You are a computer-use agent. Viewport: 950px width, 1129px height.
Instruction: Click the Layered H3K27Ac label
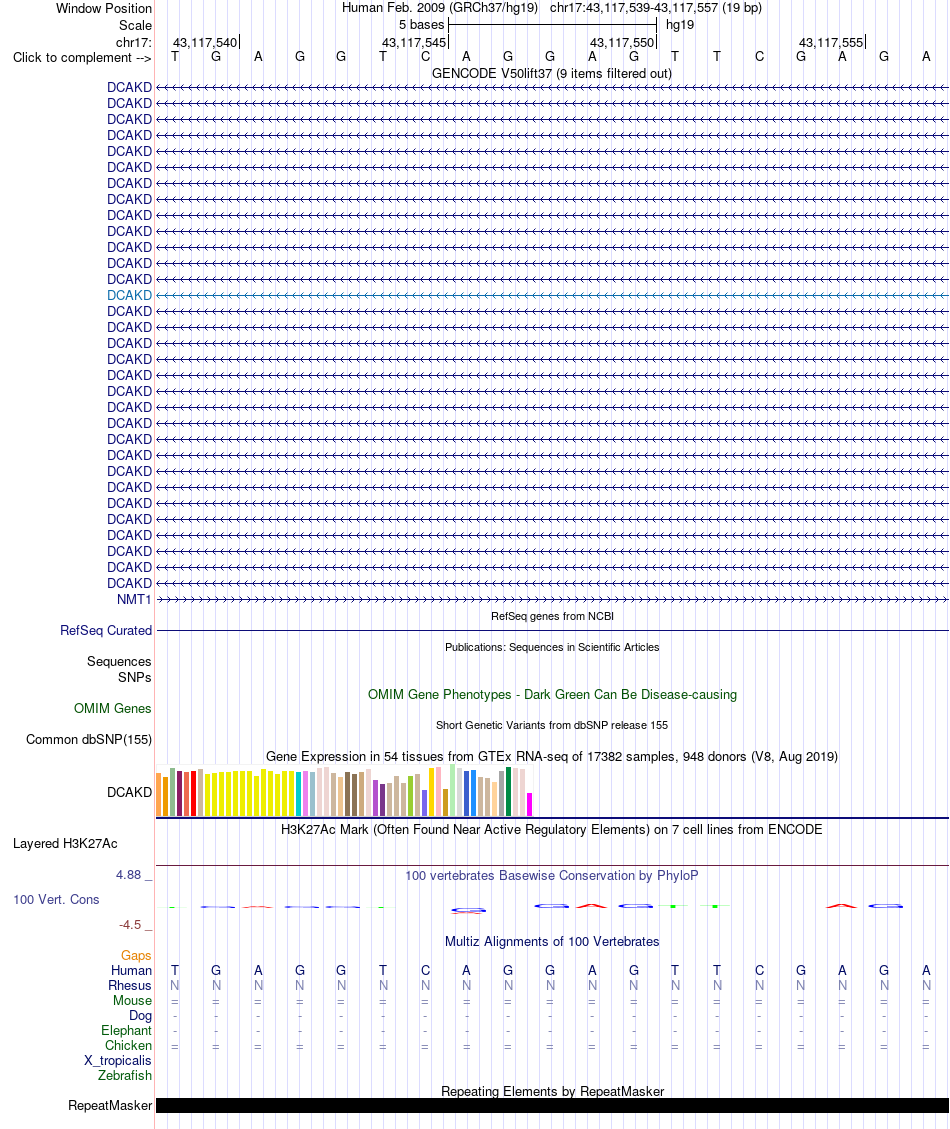click(65, 844)
